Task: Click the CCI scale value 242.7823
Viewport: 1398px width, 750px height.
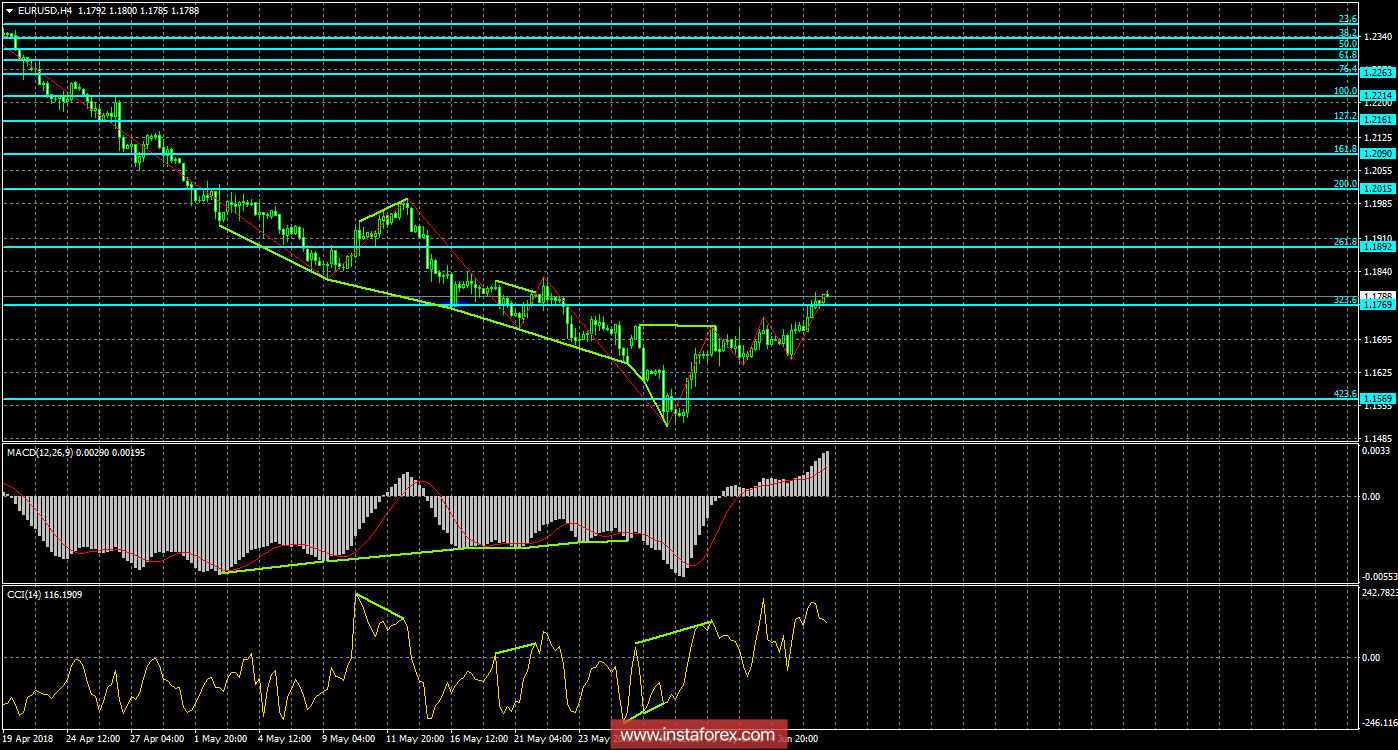Action: [1379, 593]
